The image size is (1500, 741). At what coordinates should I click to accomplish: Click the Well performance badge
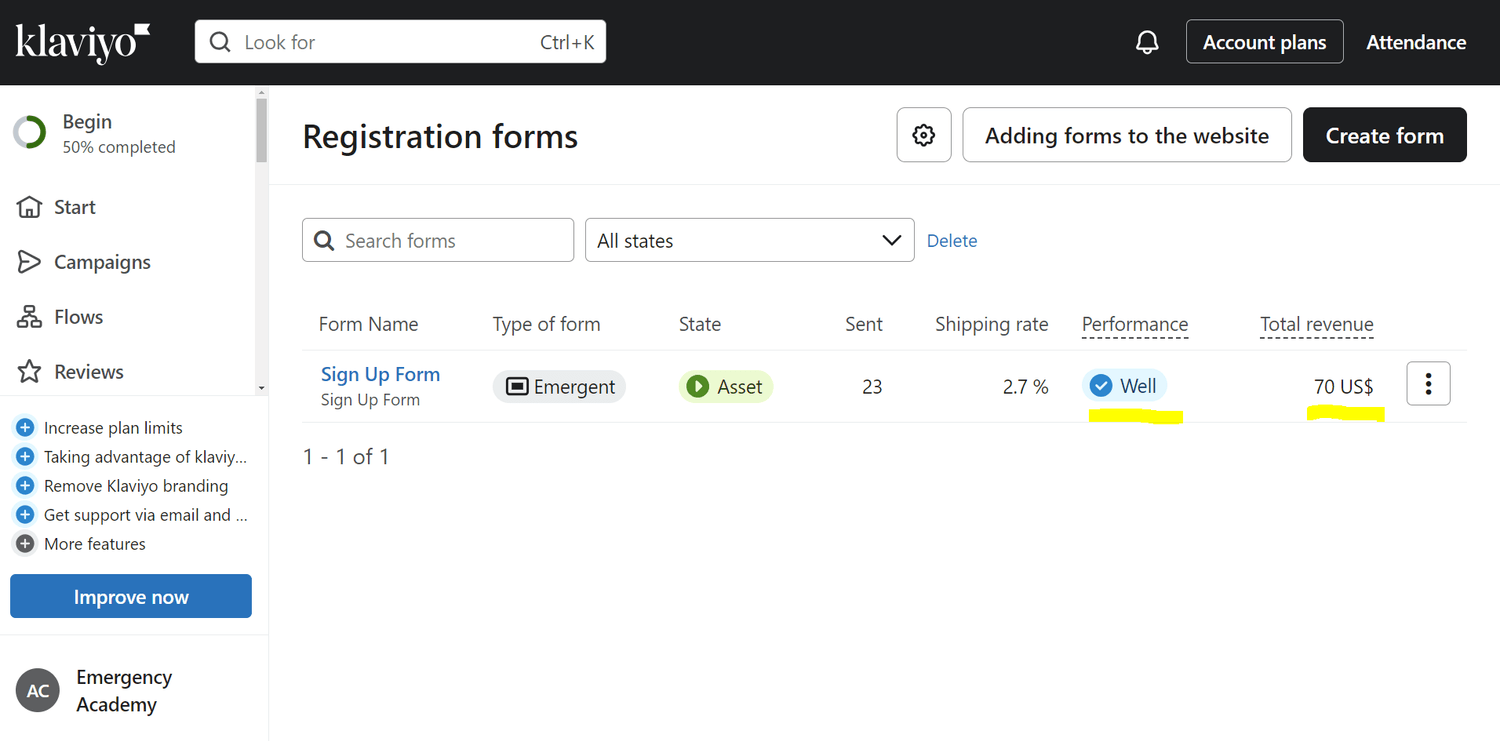tap(1124, 386)
